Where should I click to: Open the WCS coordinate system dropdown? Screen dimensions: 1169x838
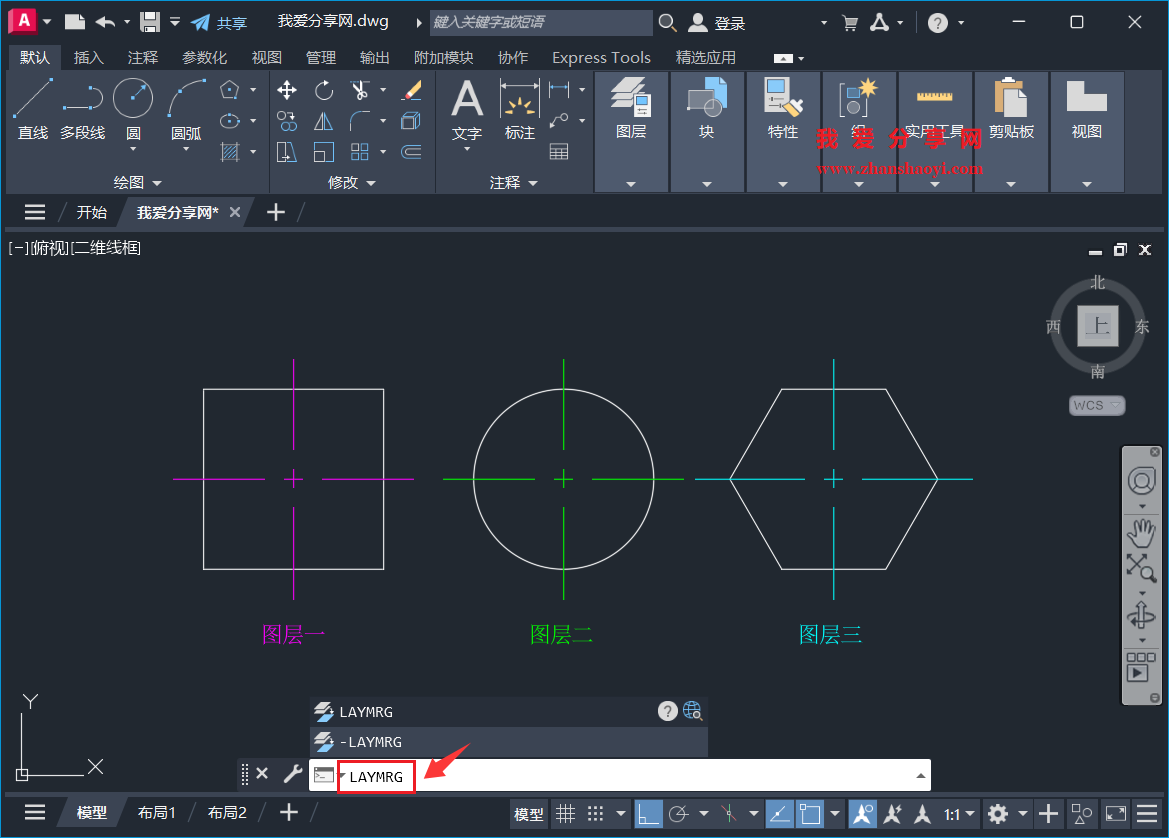tap(1097, 406)
